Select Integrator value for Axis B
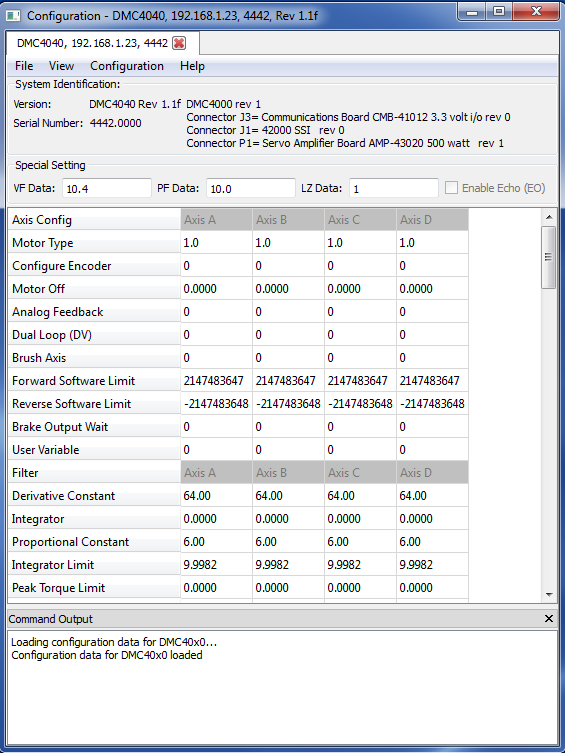The image size is (565, 753). (x=289, y=519)
